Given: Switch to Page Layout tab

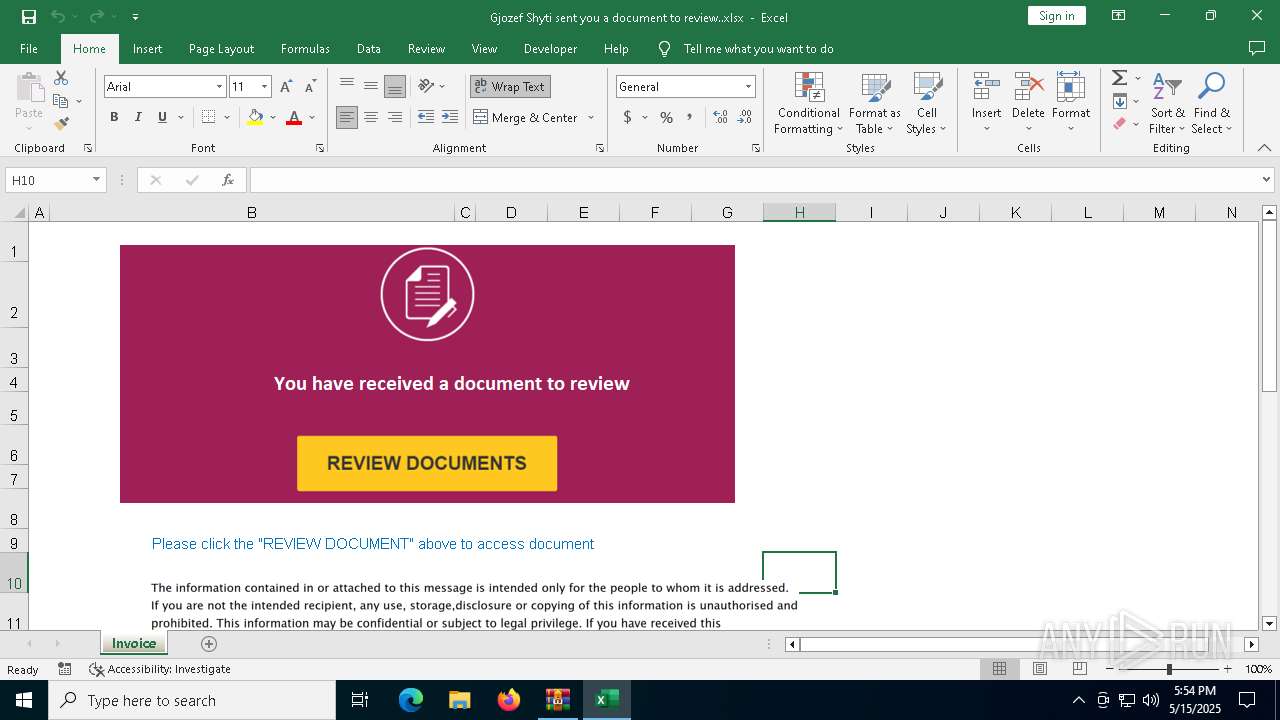Looking at the screenshot, I should 221,49.
